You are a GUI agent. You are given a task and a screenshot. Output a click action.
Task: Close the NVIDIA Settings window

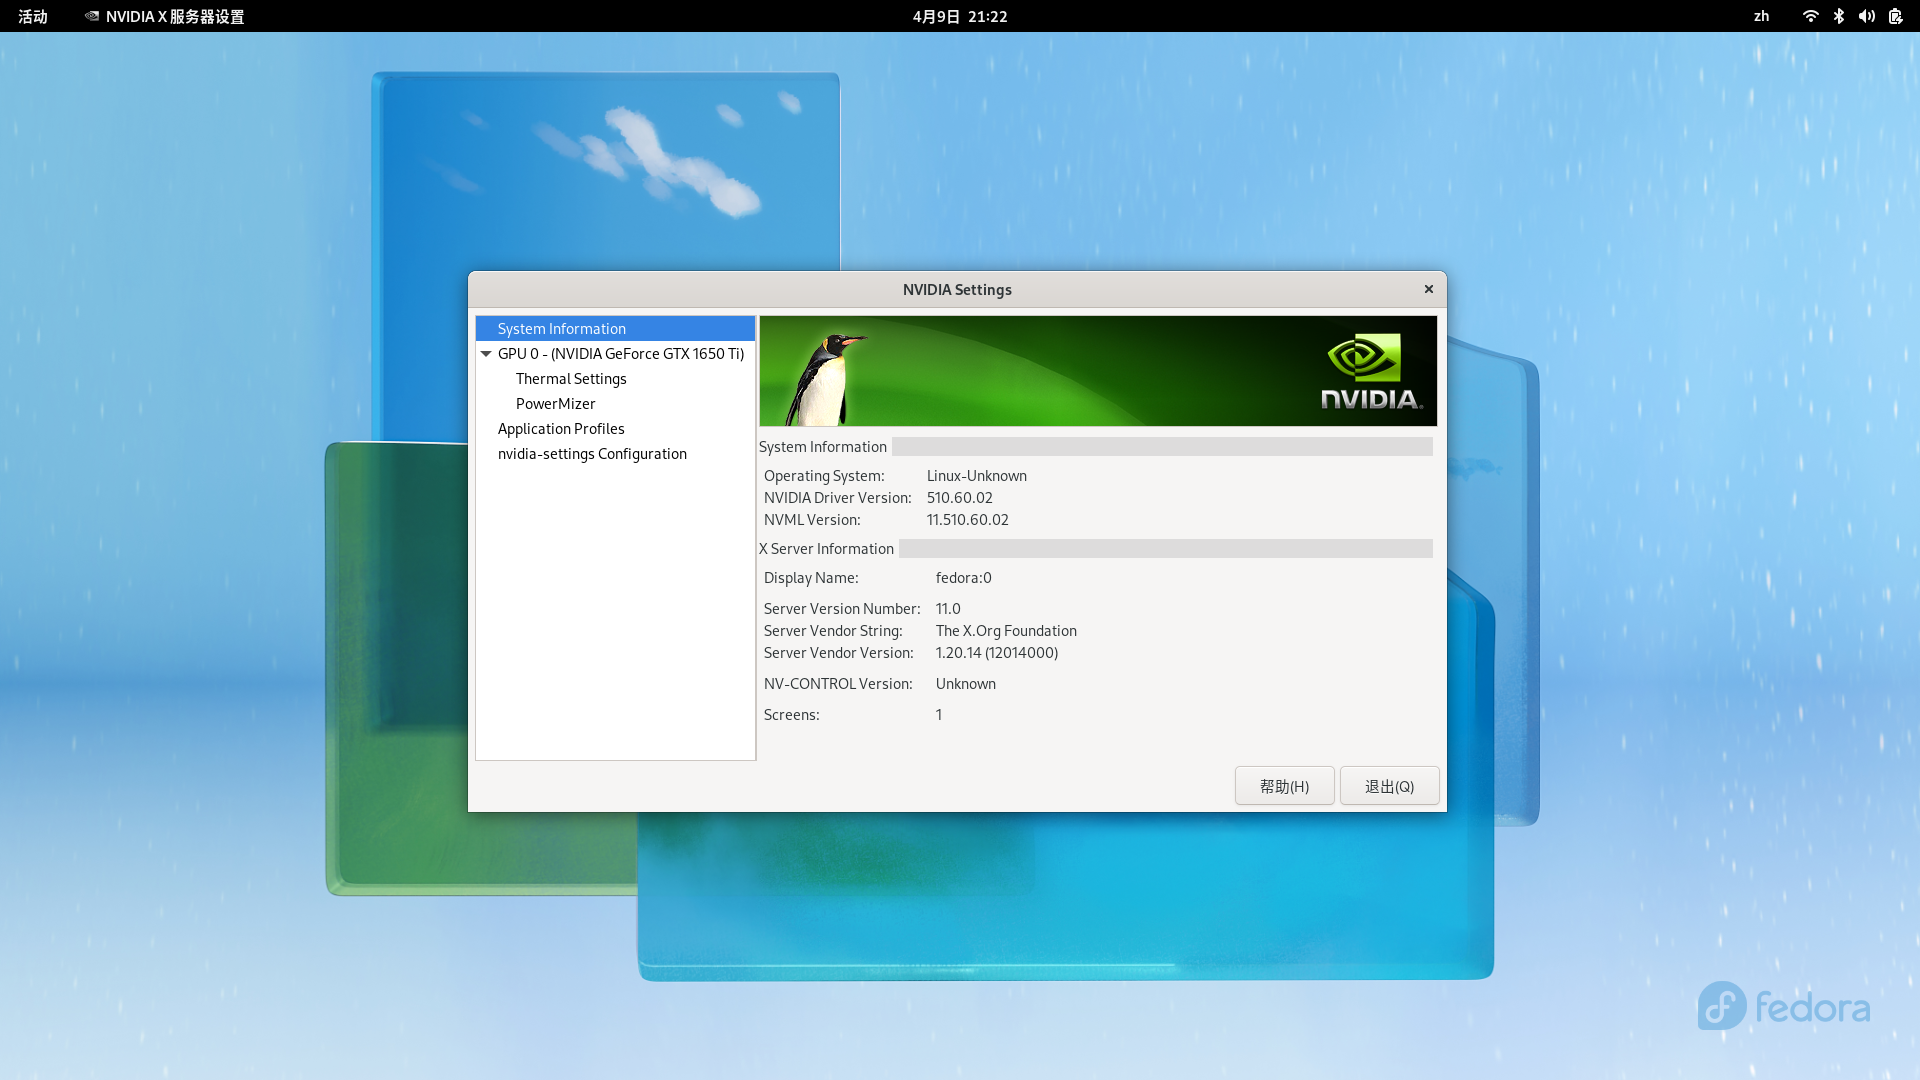(x=1429, y=289)
